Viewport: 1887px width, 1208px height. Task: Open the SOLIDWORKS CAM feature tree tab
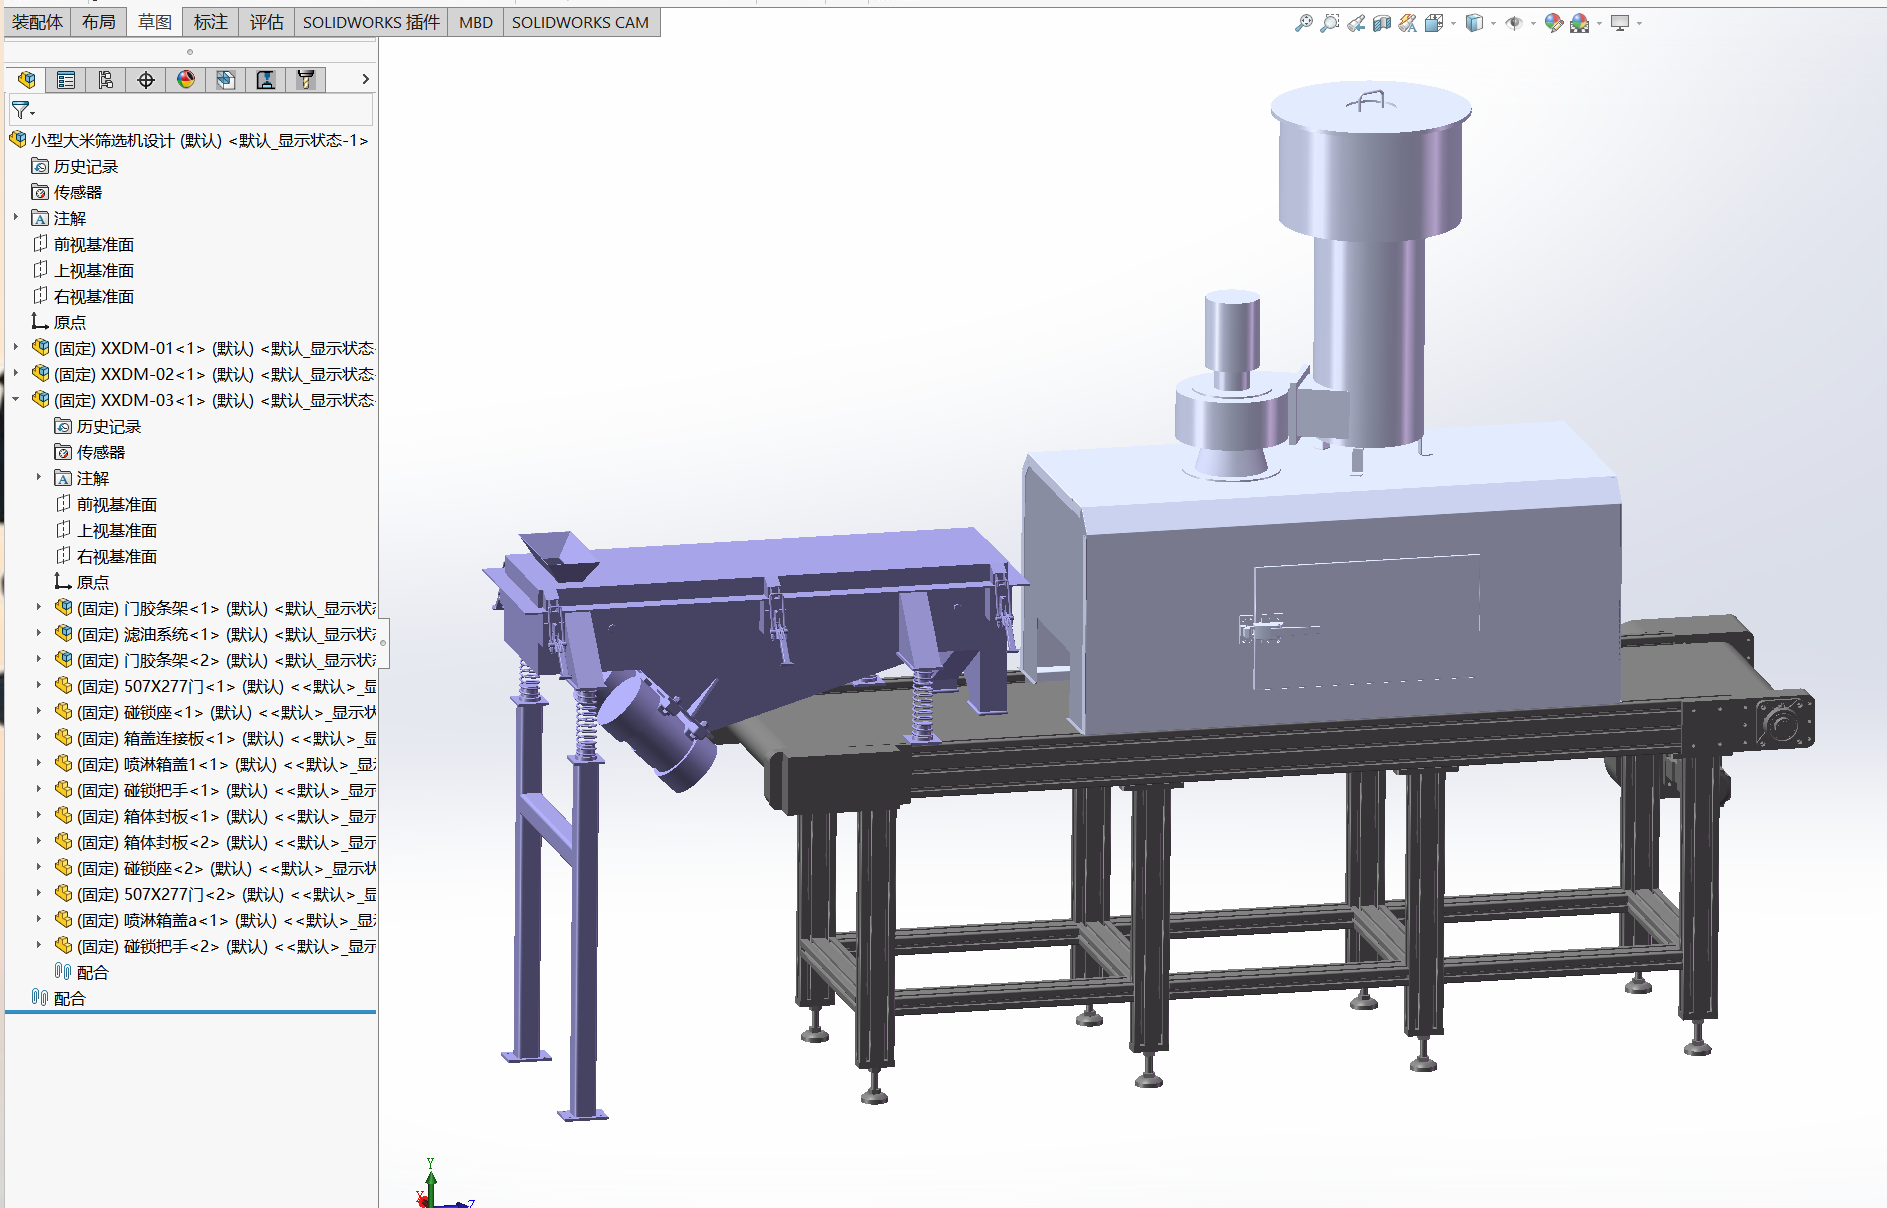click(x=226, y=80)
